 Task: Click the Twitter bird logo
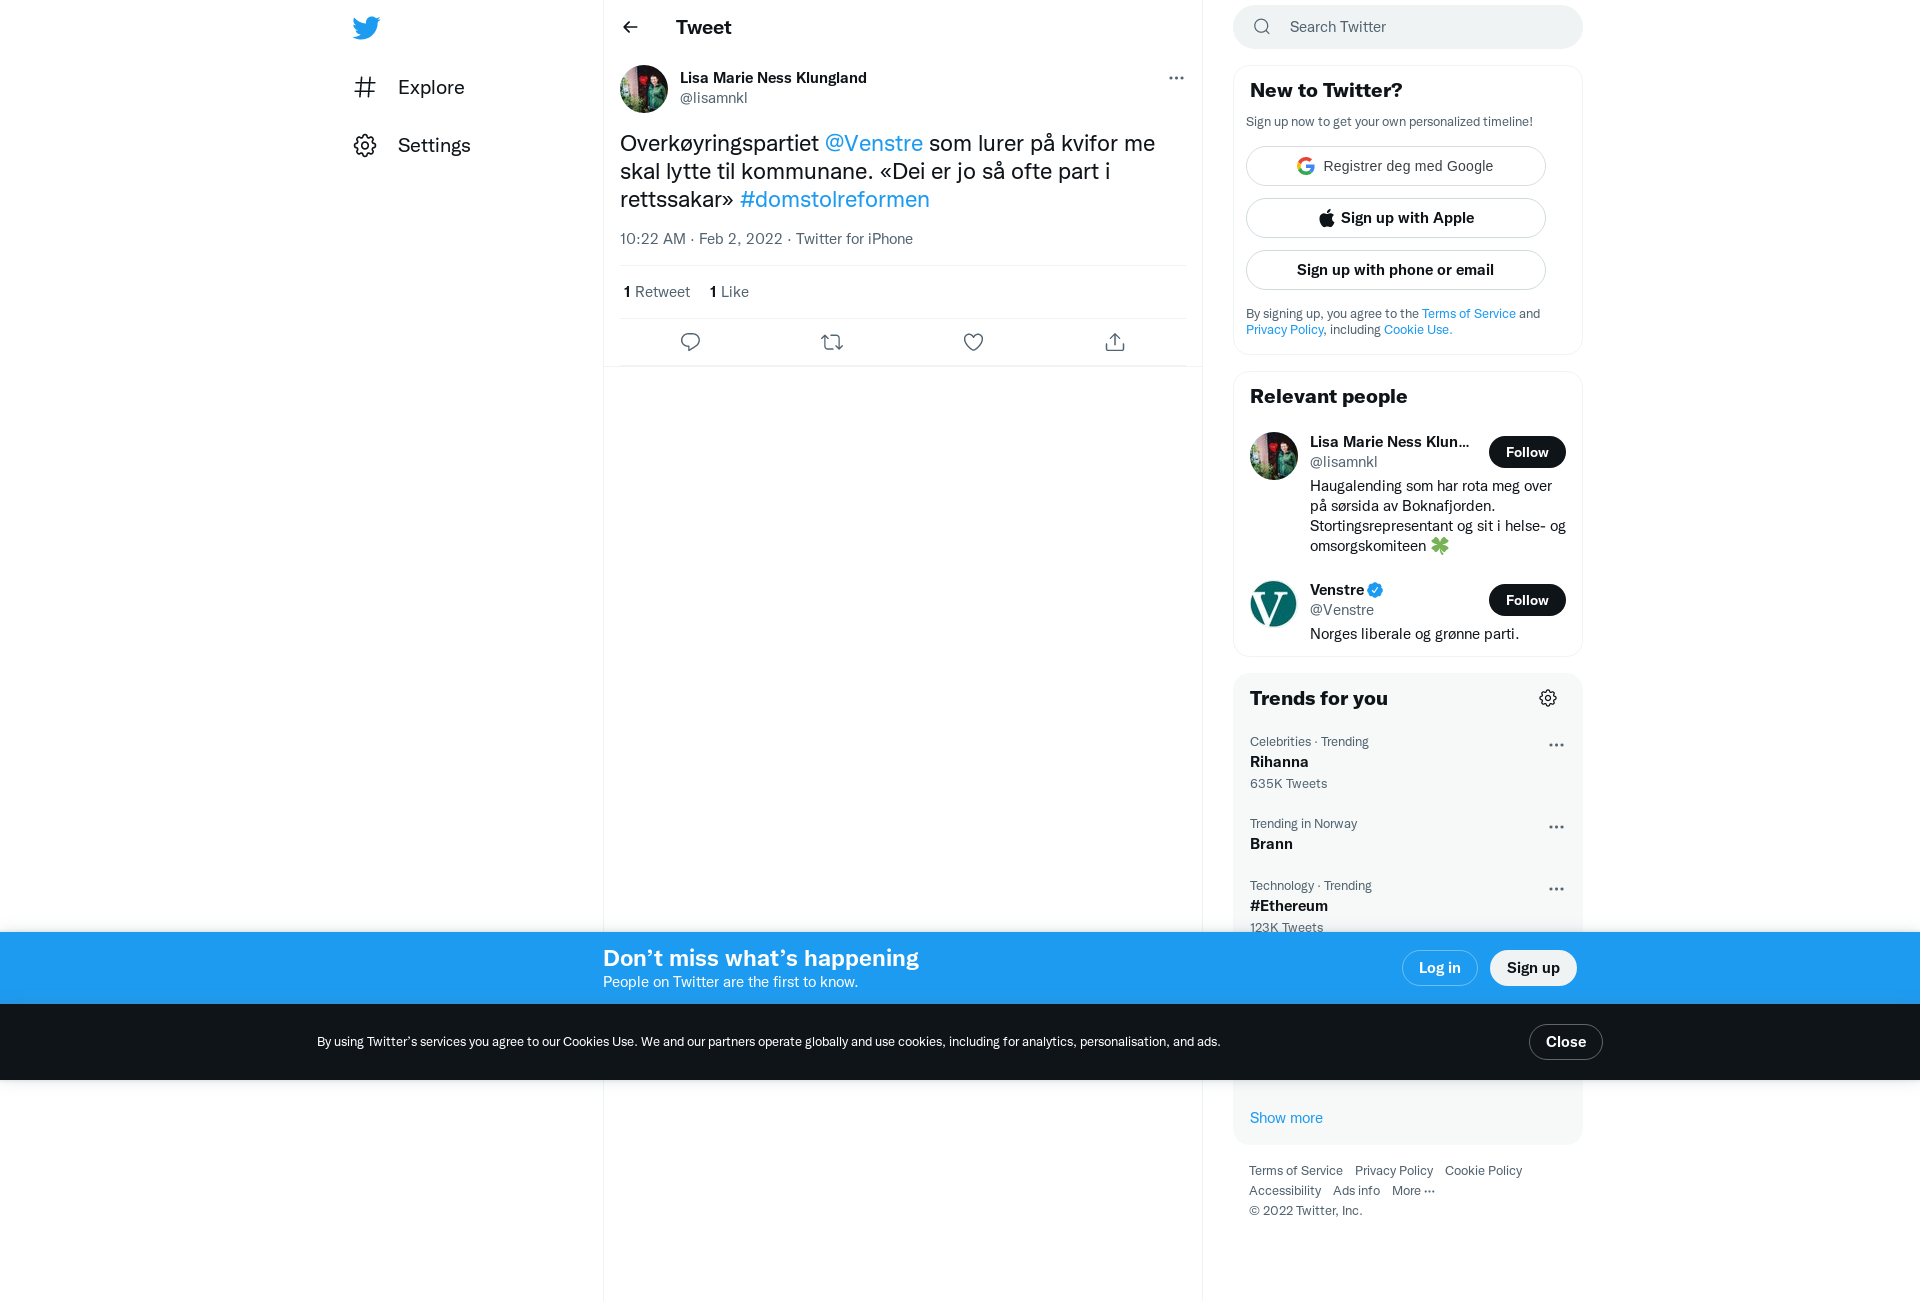pos(366,28)
